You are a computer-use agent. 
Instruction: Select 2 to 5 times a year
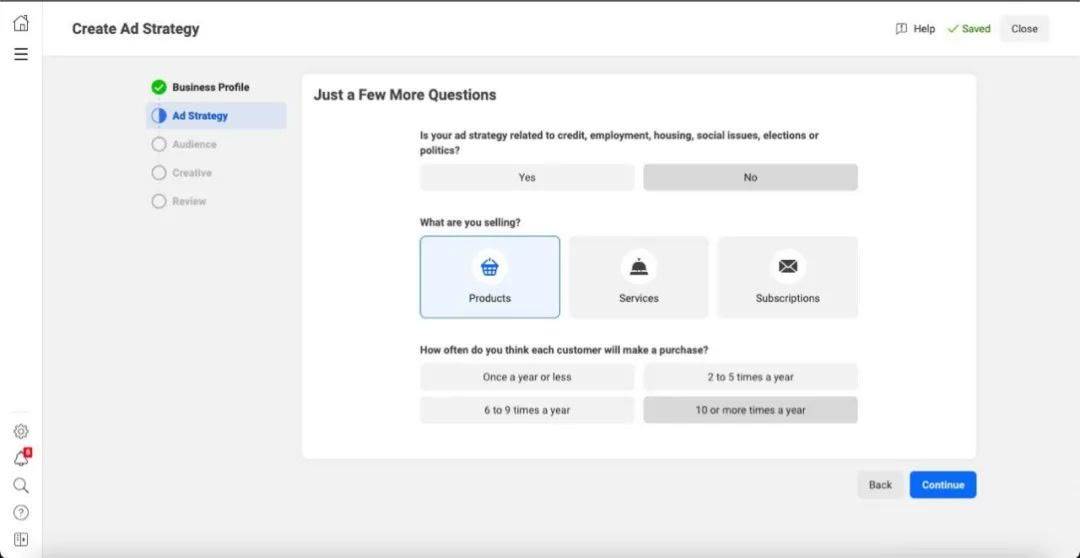(x=750, y=377)
